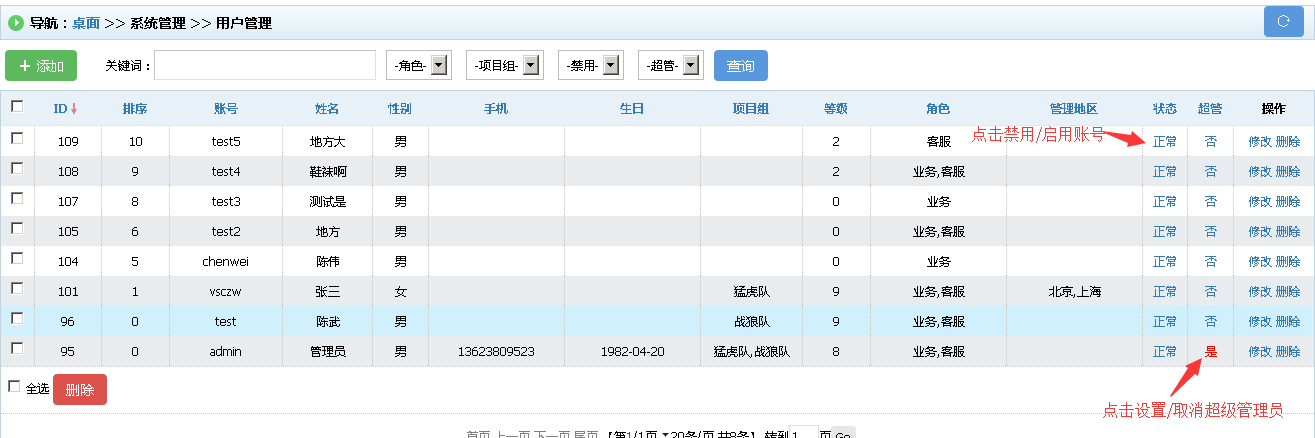The image size is (1315, 438).
Task: Check the header row select-all checkbox
Action: [x=17, y=106]
